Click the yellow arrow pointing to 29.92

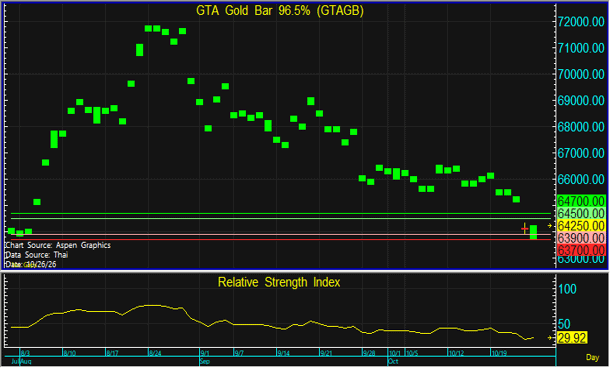click(x=550, y=338)
